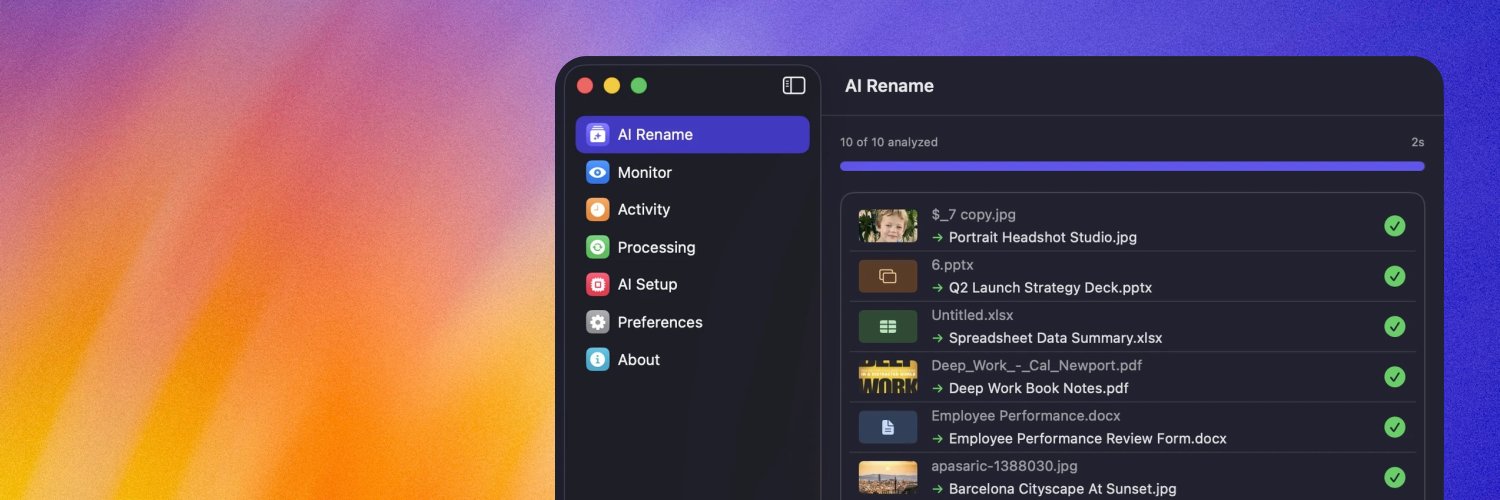
Task: Click green checkmark for Barcelona Cityscape At Sunset.jpg
Action: tap(1395, 477)
